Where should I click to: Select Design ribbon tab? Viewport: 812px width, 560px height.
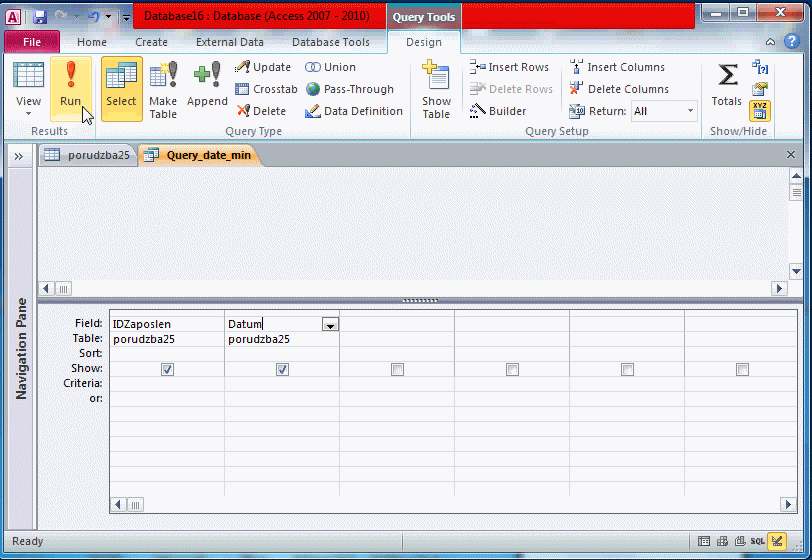click(x=424, y=42)
